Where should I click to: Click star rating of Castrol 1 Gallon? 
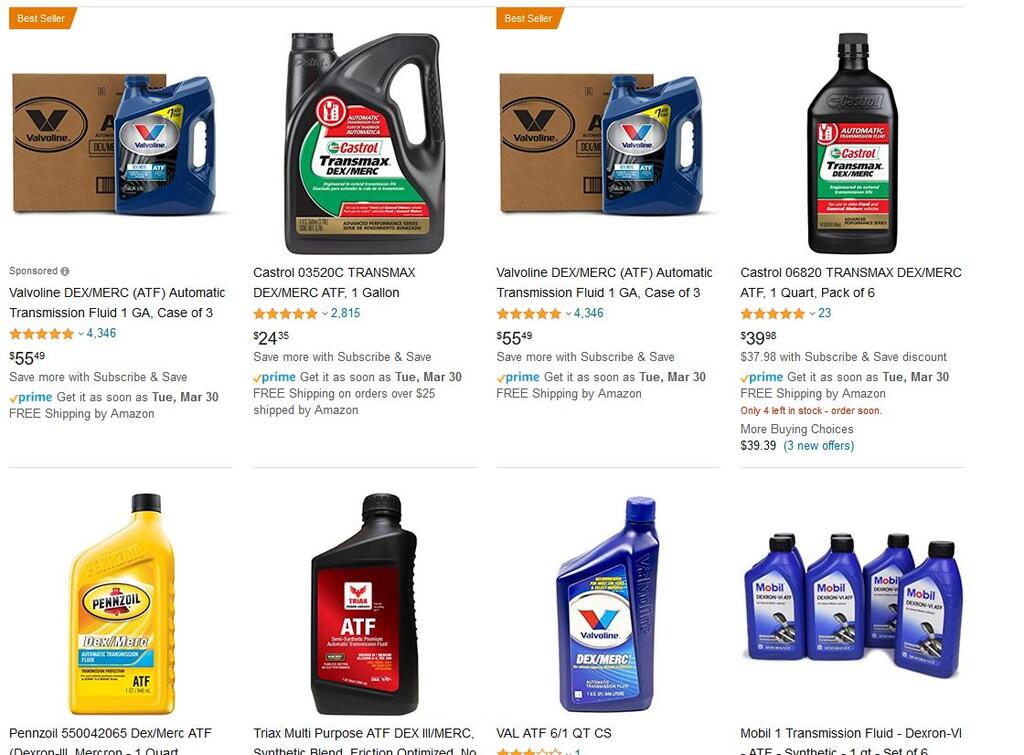pyautogui.click(x=285, y=313)
